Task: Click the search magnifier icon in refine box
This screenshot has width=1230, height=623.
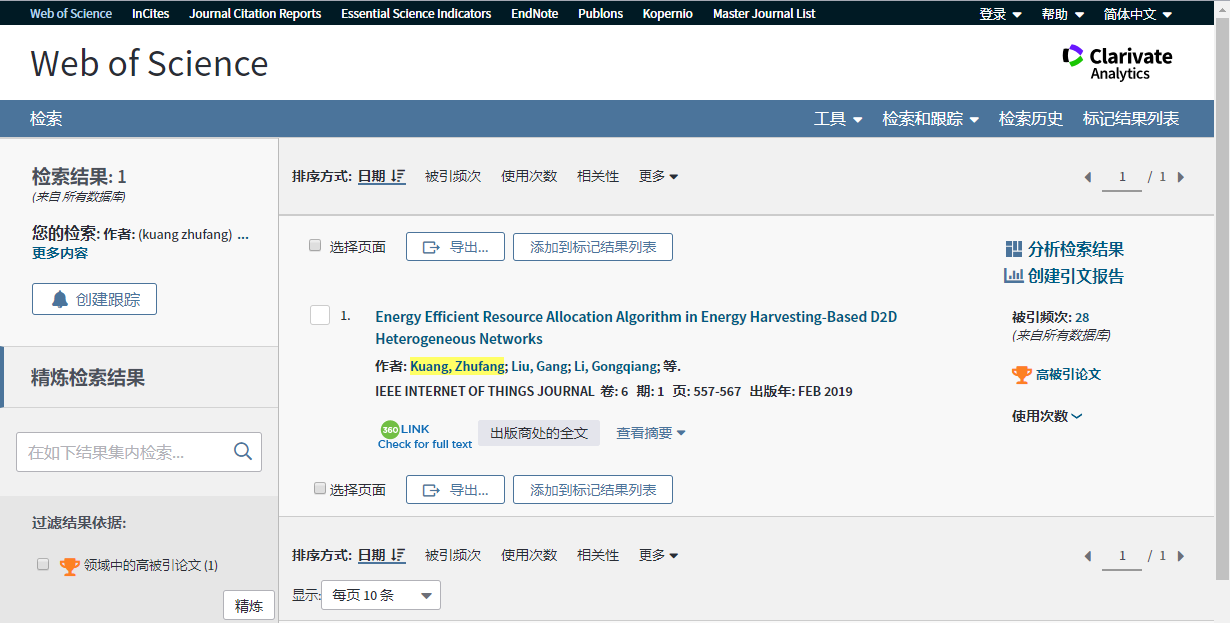Action: pyautogui.click(x=242, y=452)
